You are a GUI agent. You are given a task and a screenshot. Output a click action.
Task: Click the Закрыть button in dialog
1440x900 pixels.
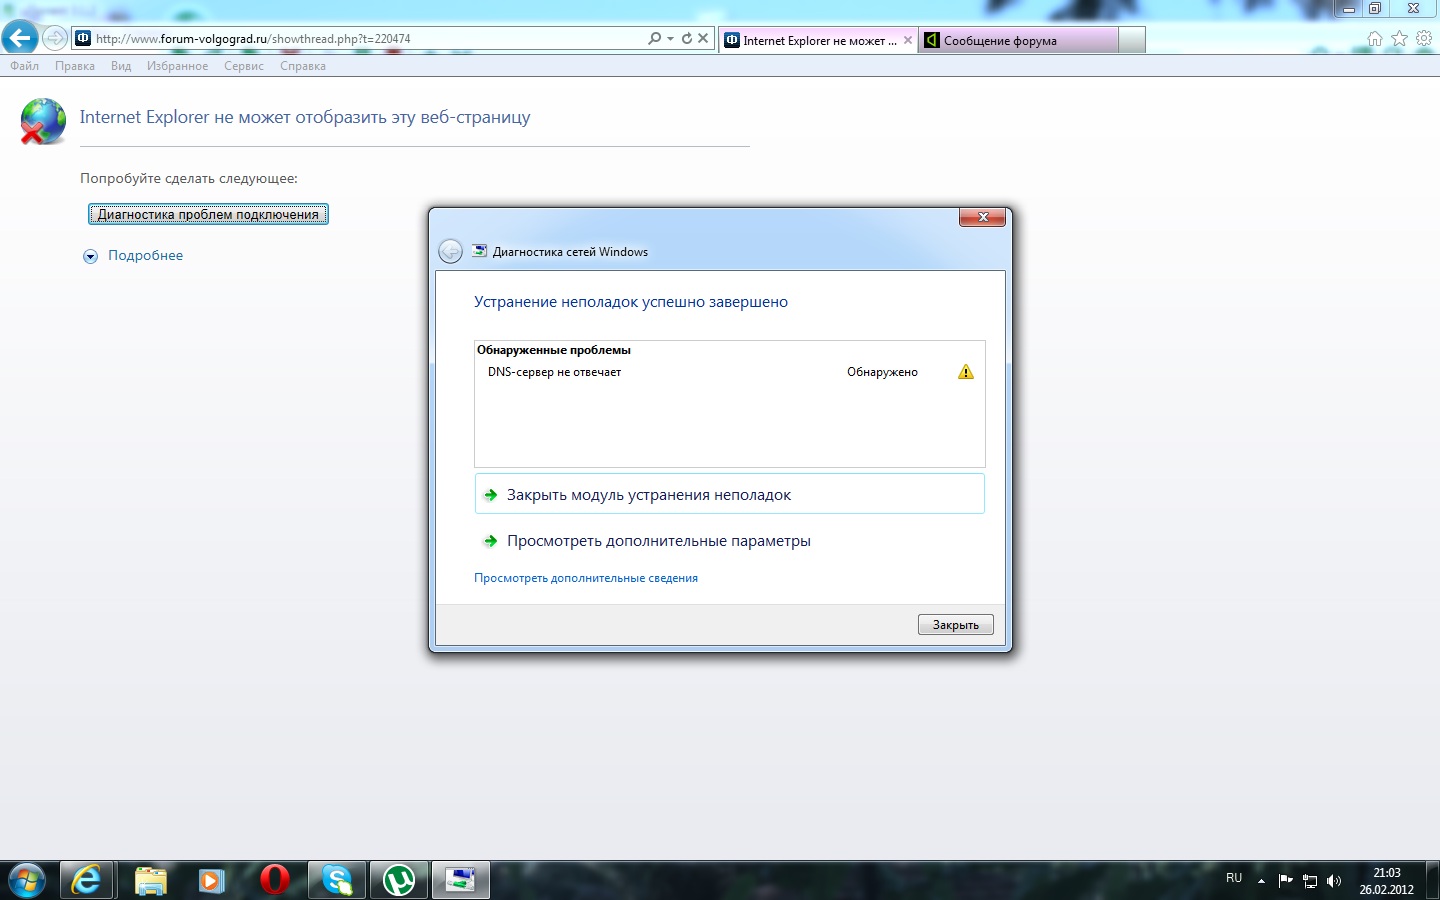[955, 625]
